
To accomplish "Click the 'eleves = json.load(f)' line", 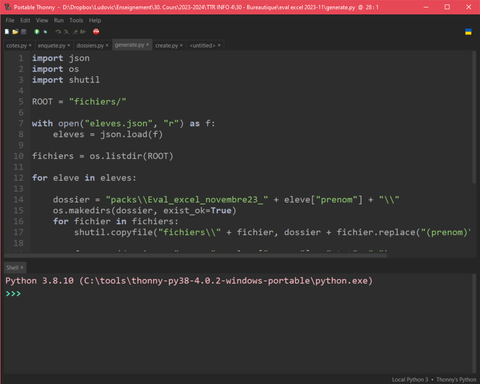I will click(x=108, y=135).
